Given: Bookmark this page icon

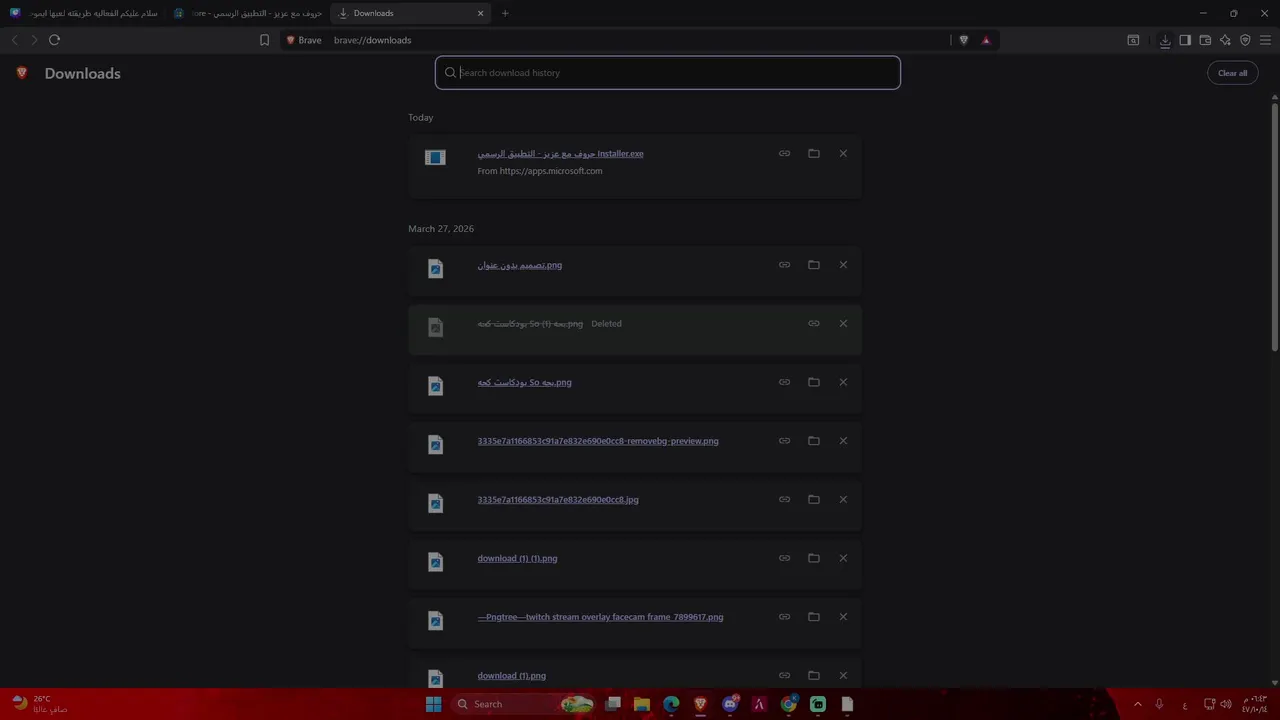Looking at the screenshot, I should click(264, 40).
